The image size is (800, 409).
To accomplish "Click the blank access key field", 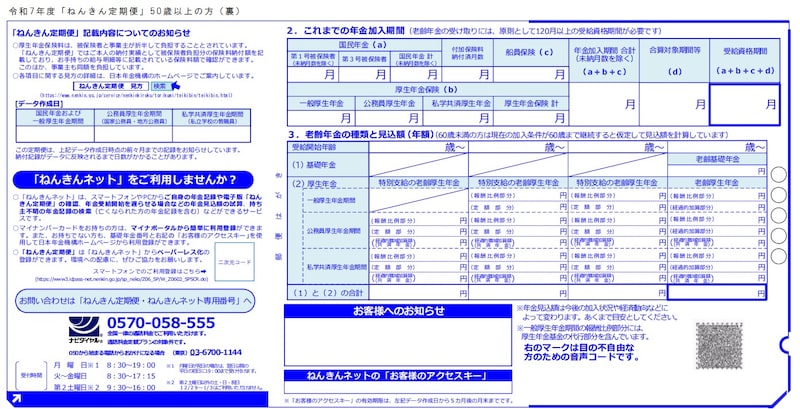I will (x=398, y=388).
